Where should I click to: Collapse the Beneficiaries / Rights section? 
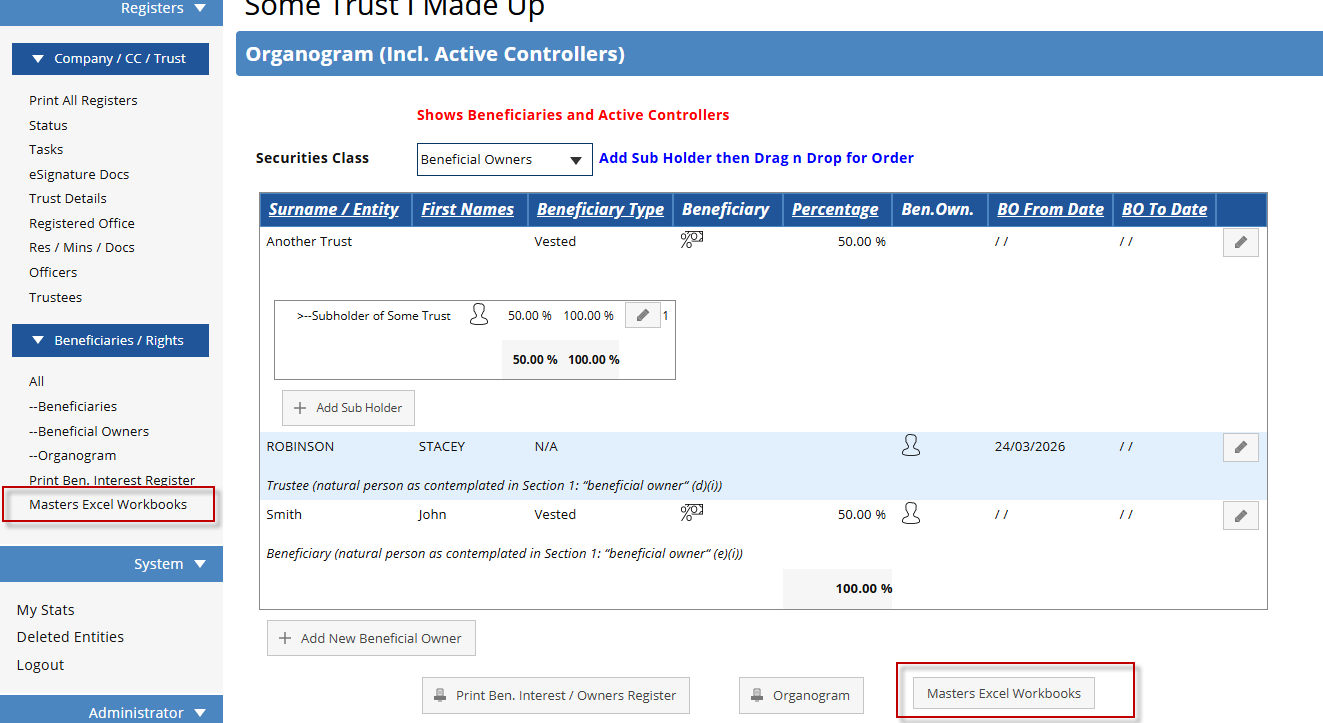pyautogui.click(x=111, y=340)
